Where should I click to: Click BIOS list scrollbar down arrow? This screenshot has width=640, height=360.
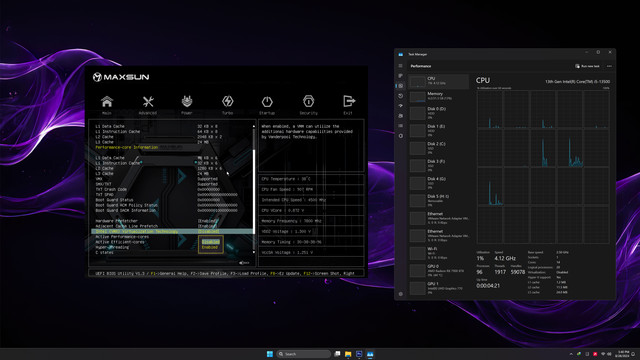[x=254, y=252]
